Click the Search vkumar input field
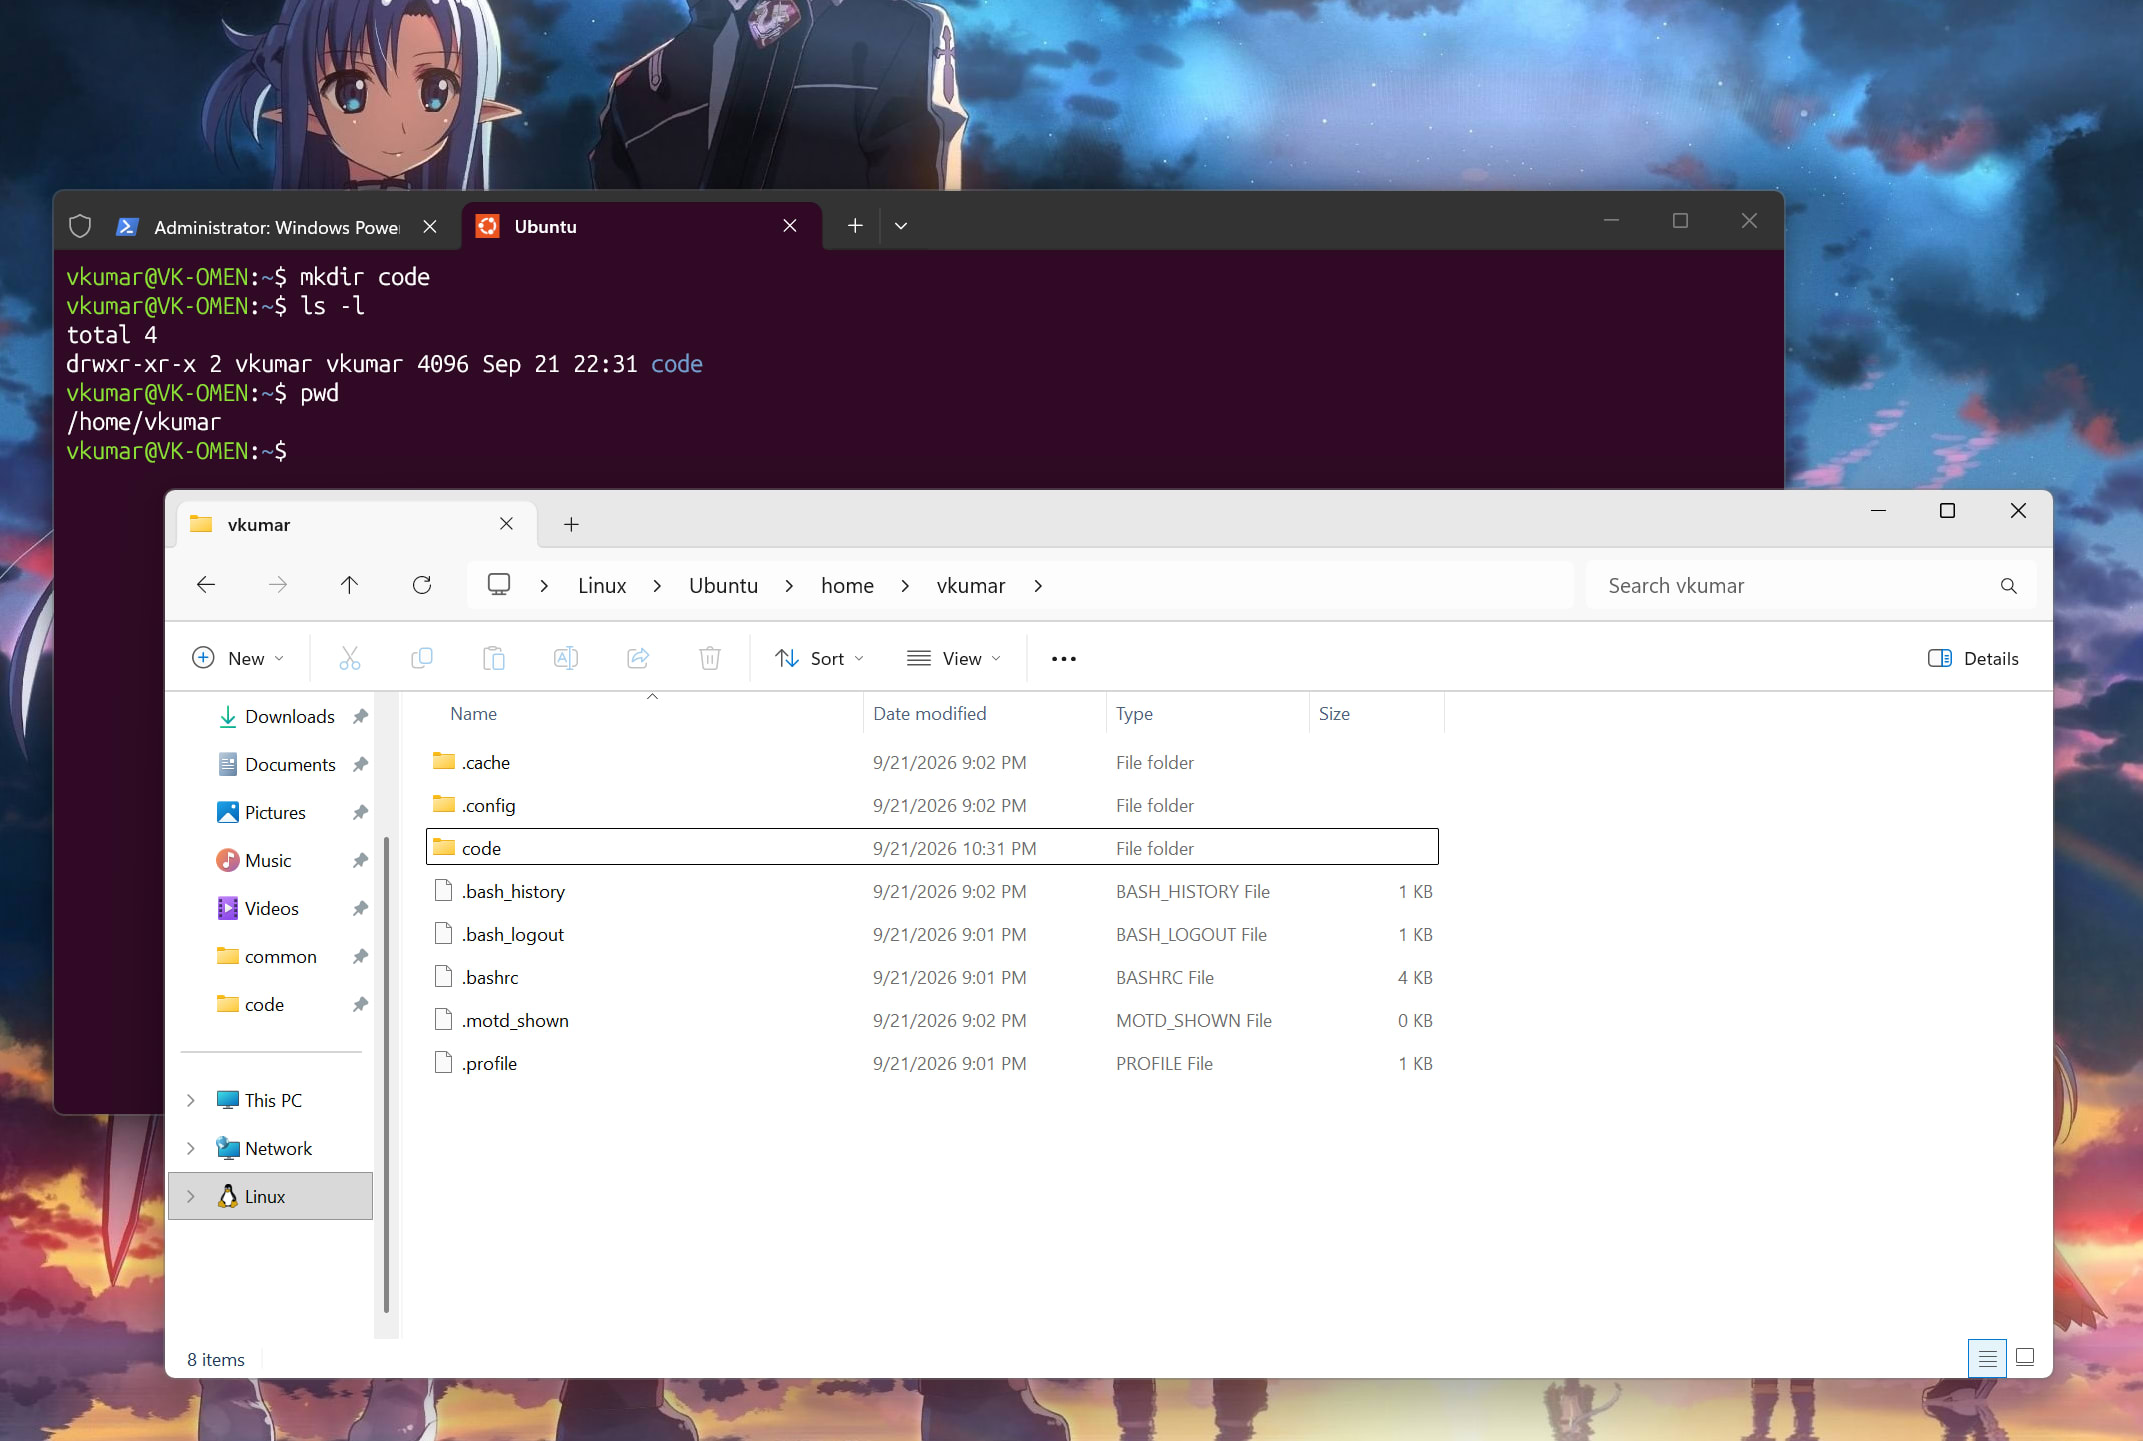Image resolution: width=2143 pixels, height=1441 pixels. click(x=1810, y=586)
